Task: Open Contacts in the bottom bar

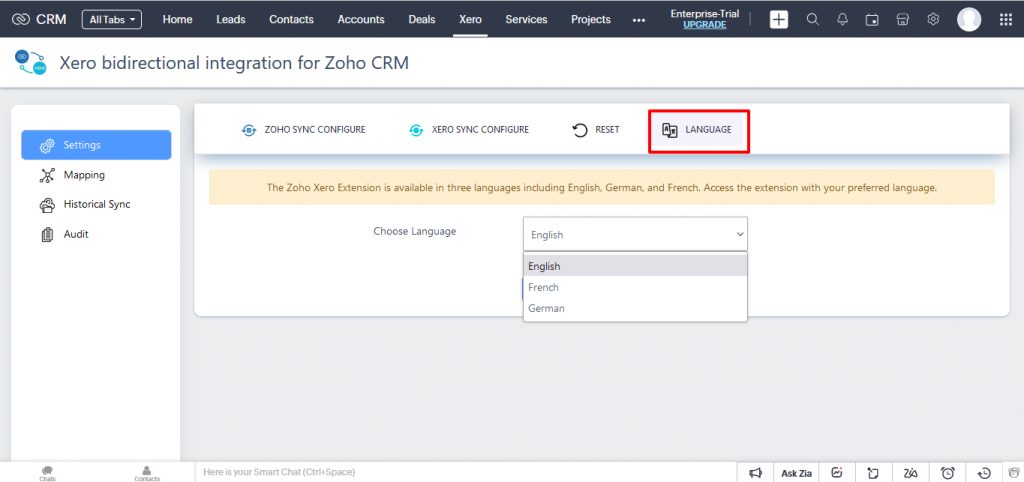Action: (147, 473)
